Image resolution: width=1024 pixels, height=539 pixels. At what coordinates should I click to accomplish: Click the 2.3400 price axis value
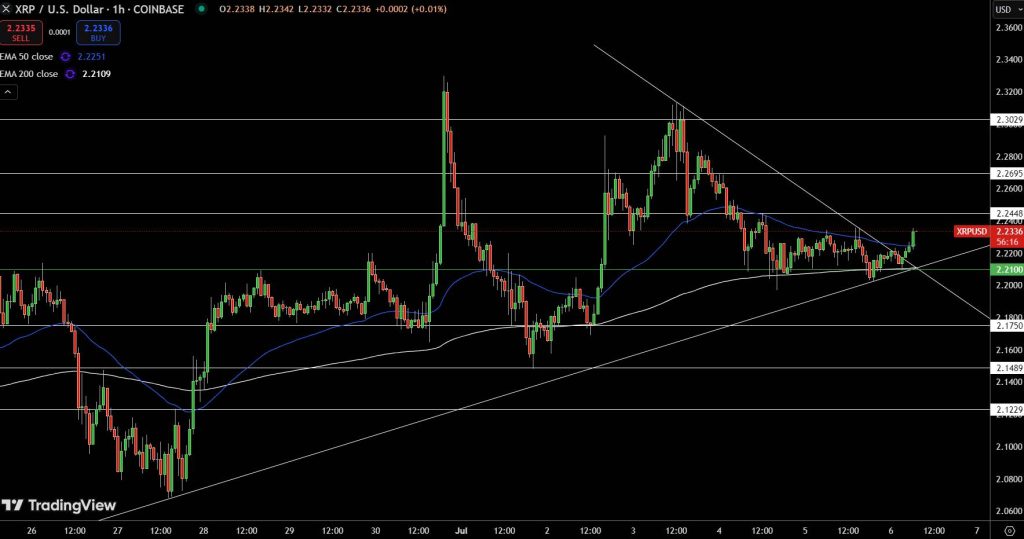click(1009, 59)
